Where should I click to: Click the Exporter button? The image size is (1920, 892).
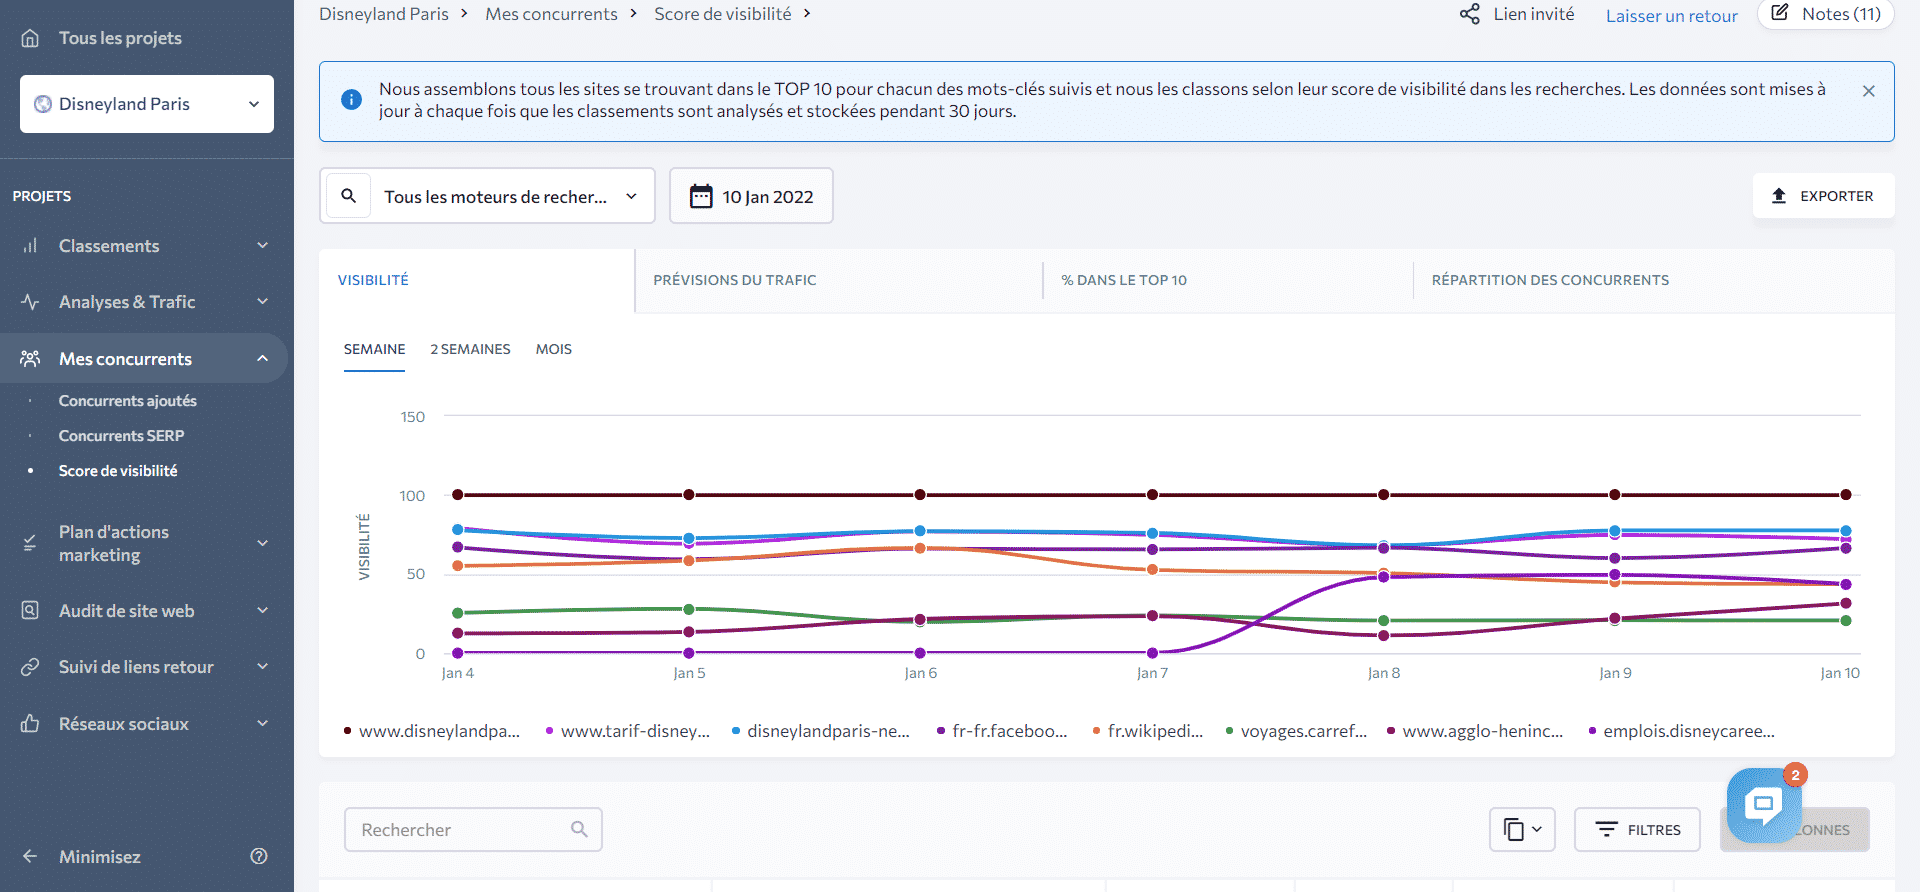(1823, 196)
